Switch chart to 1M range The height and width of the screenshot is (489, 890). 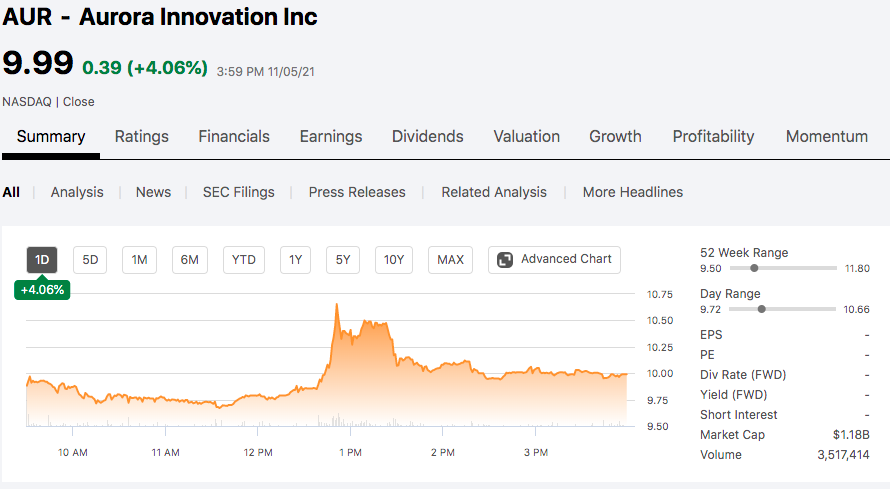coord(139,260)
